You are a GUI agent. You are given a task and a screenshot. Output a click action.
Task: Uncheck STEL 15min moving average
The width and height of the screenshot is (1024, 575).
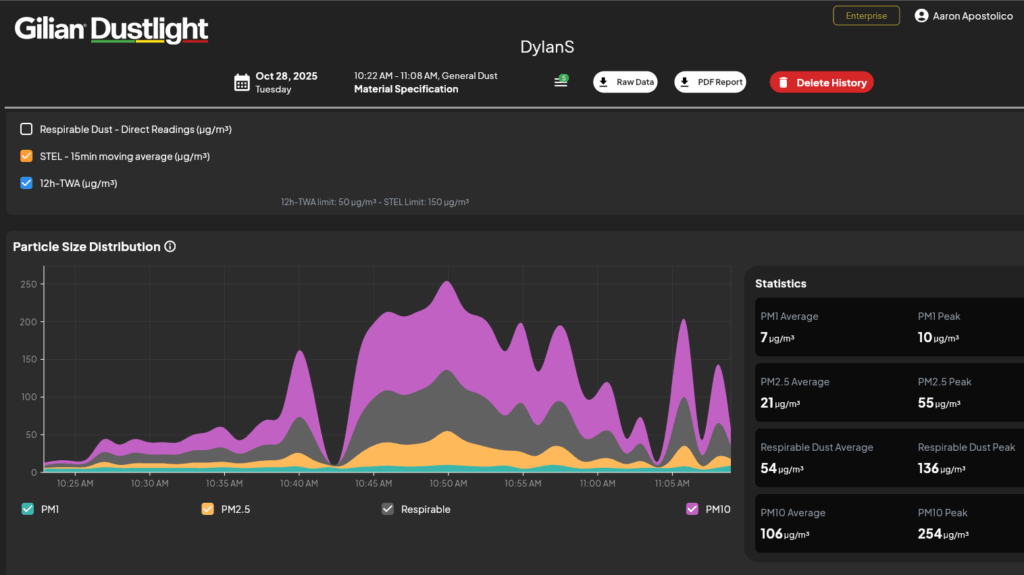pyautogui.click(x=26, y=156)
